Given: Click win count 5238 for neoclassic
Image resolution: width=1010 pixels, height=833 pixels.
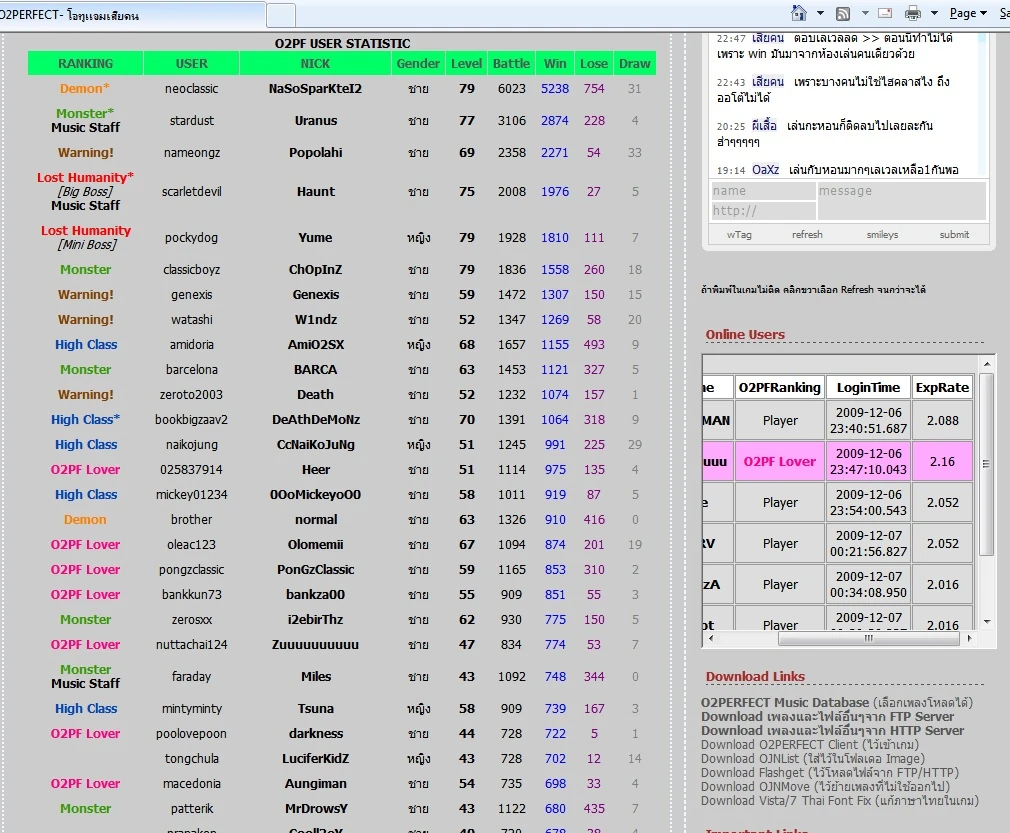Looking at the screenshot, I should coord(555,88).
